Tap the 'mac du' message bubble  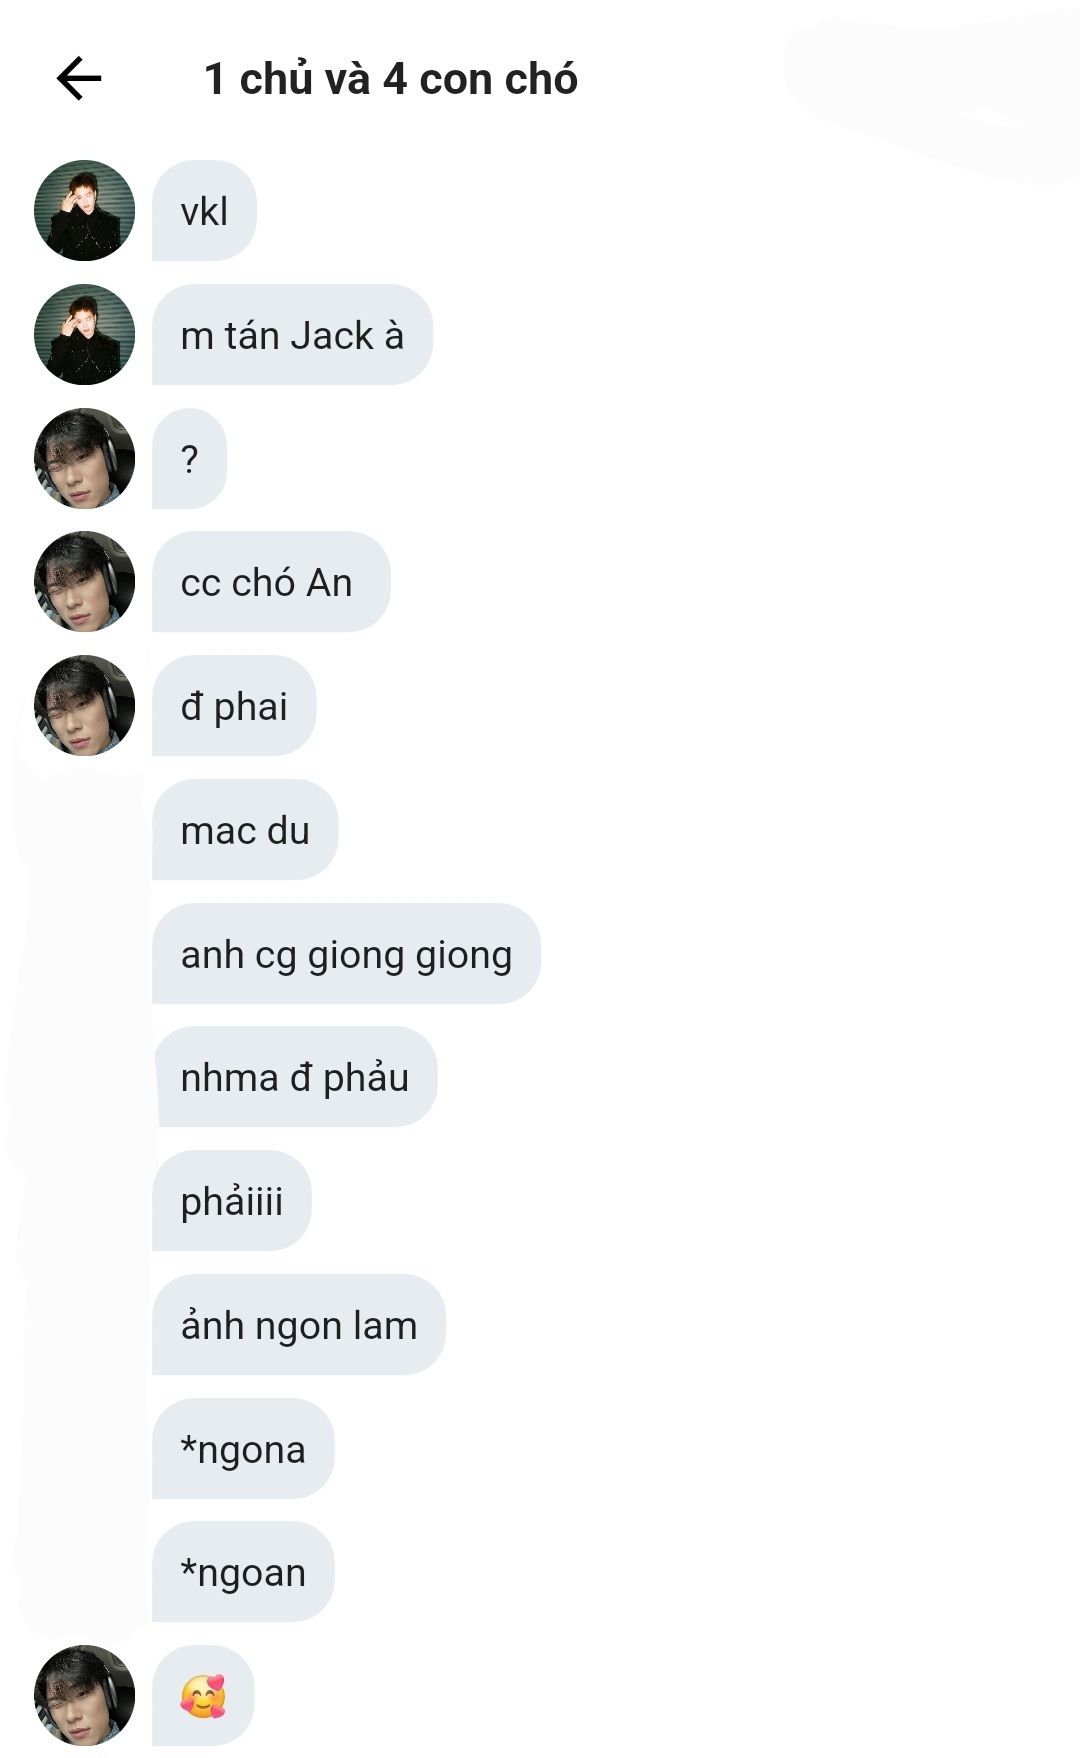[x=245, y=830]
